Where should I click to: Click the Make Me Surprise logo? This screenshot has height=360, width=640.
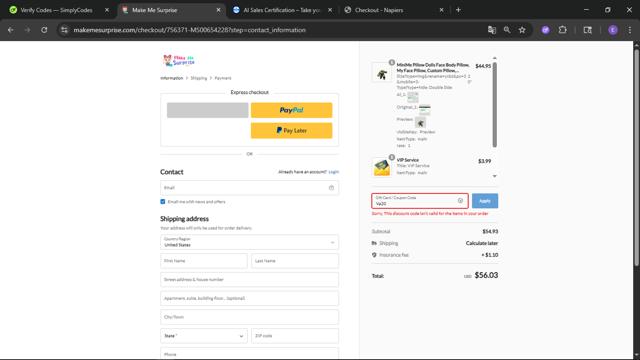pos(179,60)
